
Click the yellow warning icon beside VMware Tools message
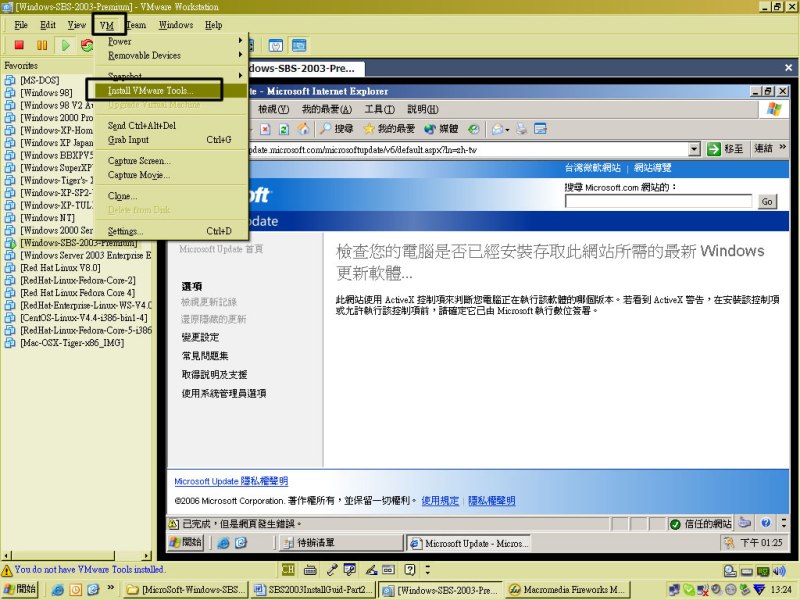coord(7,570)
